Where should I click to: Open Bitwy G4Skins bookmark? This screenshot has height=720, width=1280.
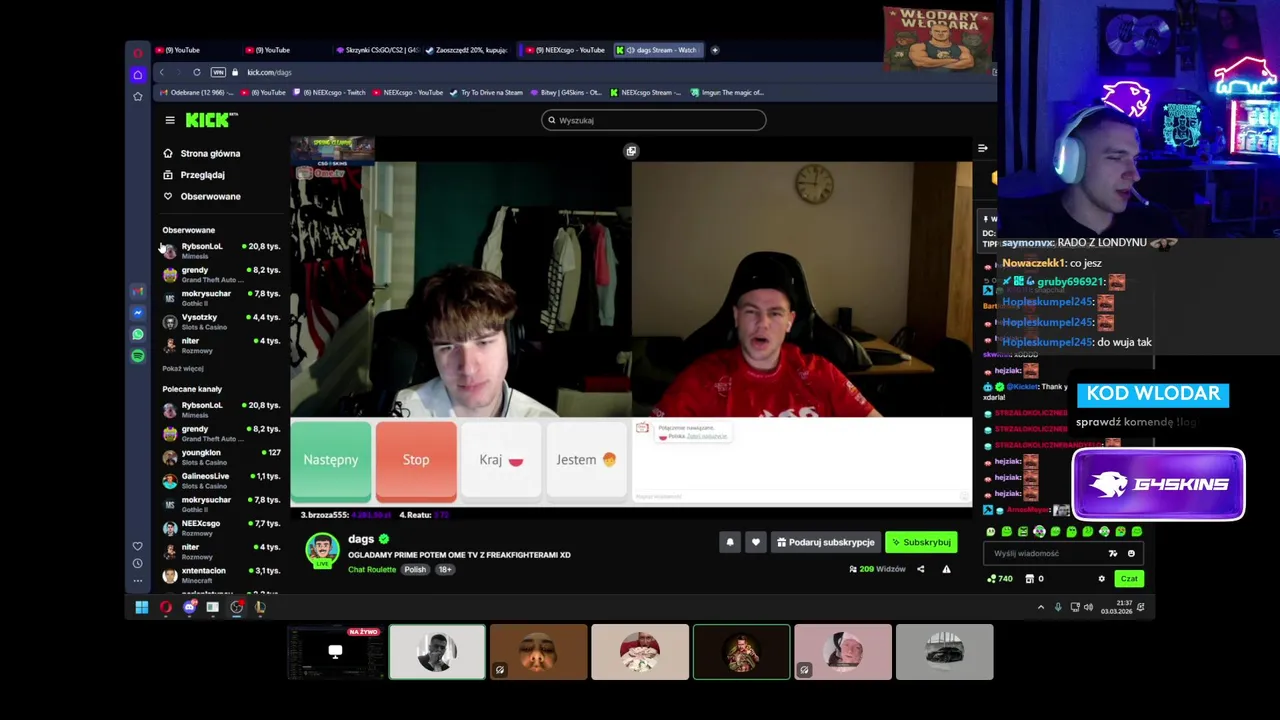[567, 92]
